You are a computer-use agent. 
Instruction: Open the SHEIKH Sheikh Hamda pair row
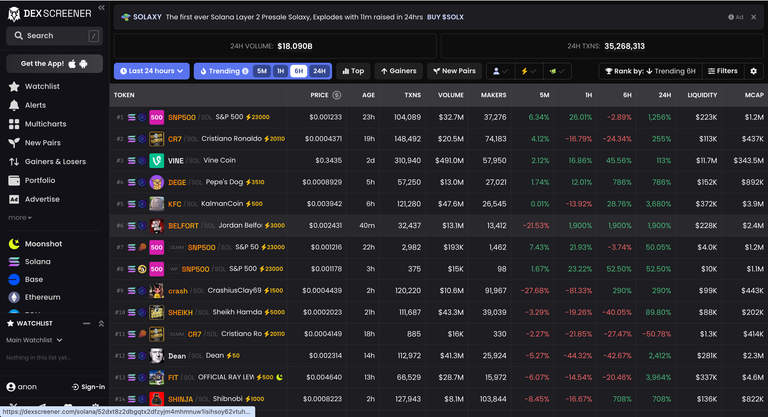pos(439,312)
